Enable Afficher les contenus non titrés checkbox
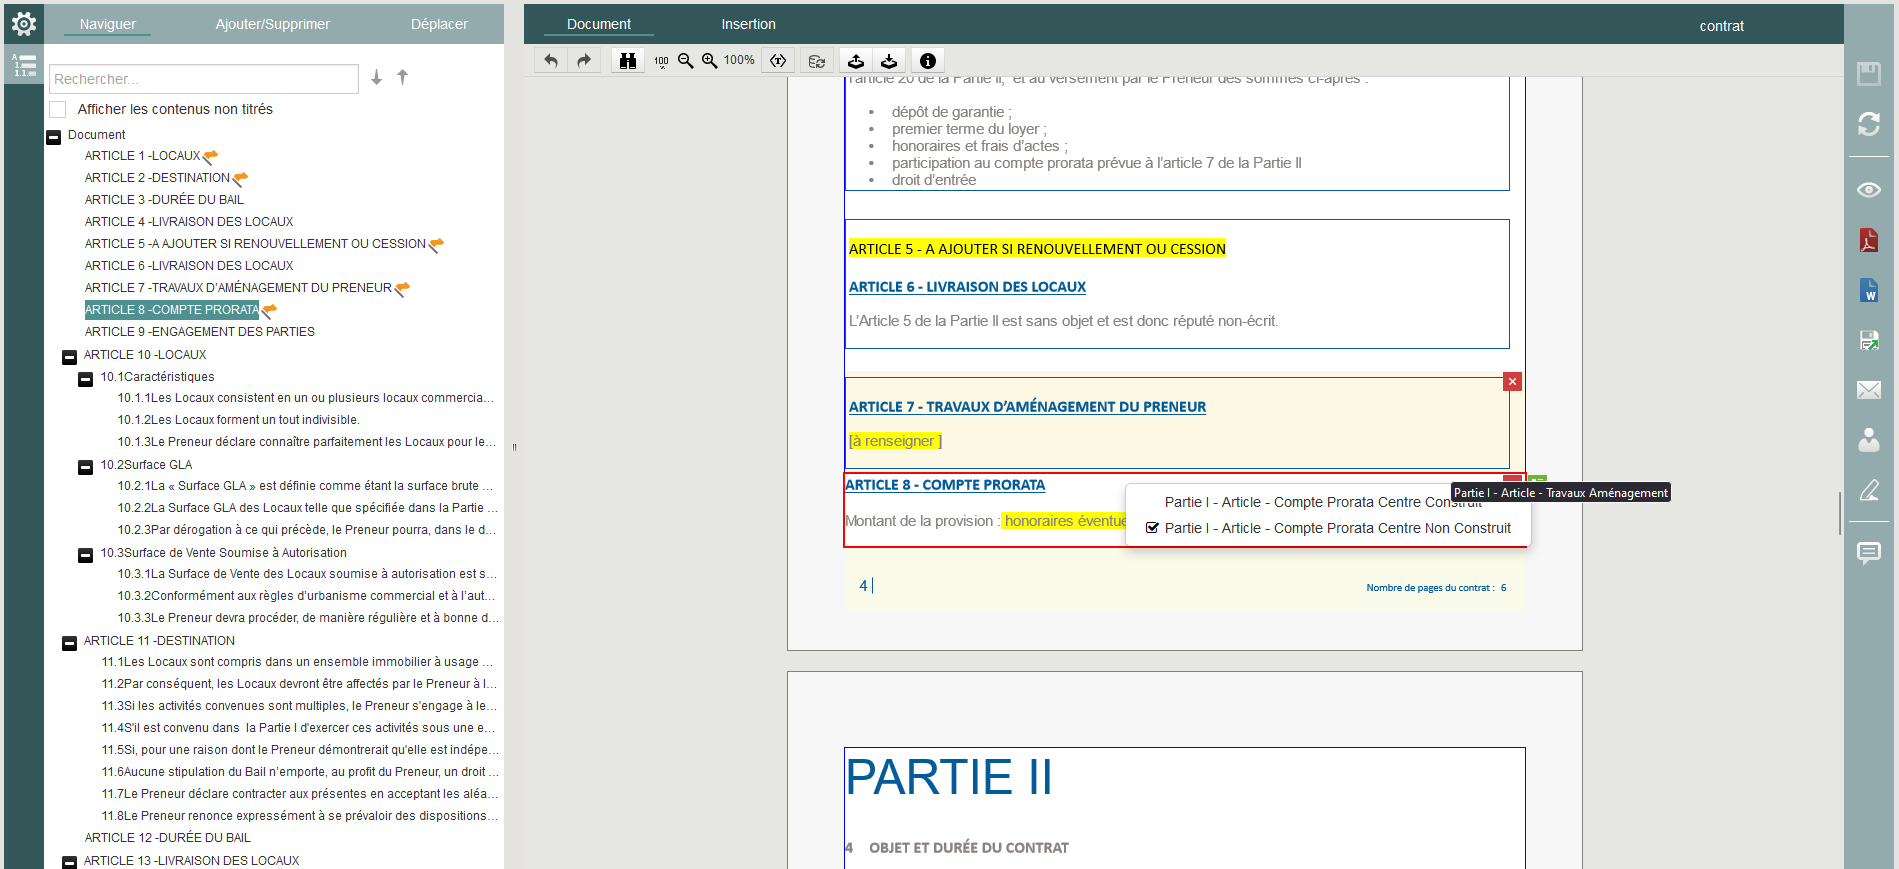 tap(58, 109)
